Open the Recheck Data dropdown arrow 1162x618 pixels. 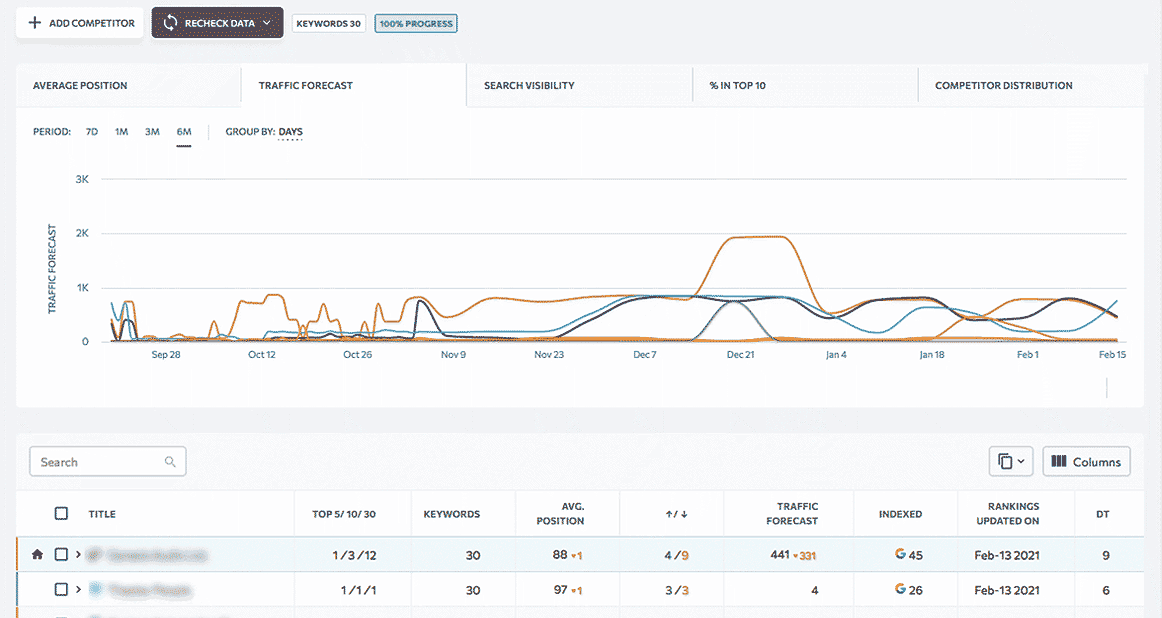267,23
